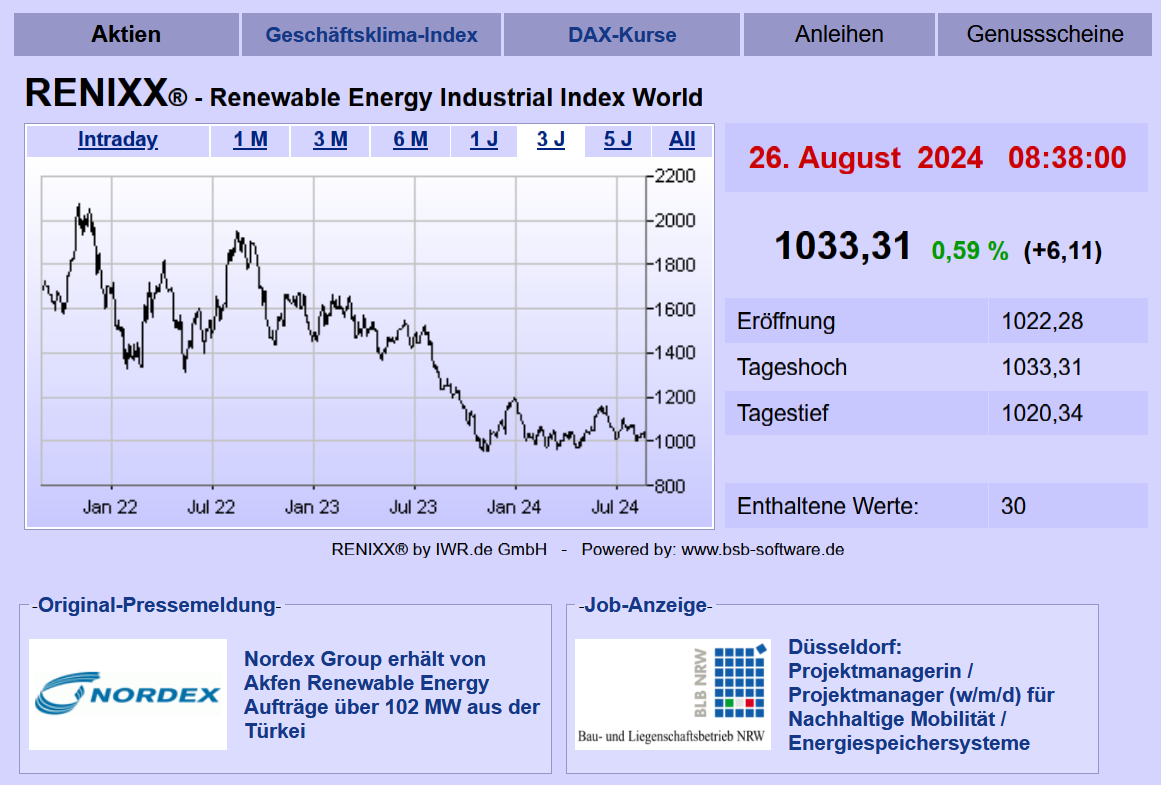Click the RENIXX page heading
Image resolution: width=1161 pixels, height=785 pixels.
point(363,95)
